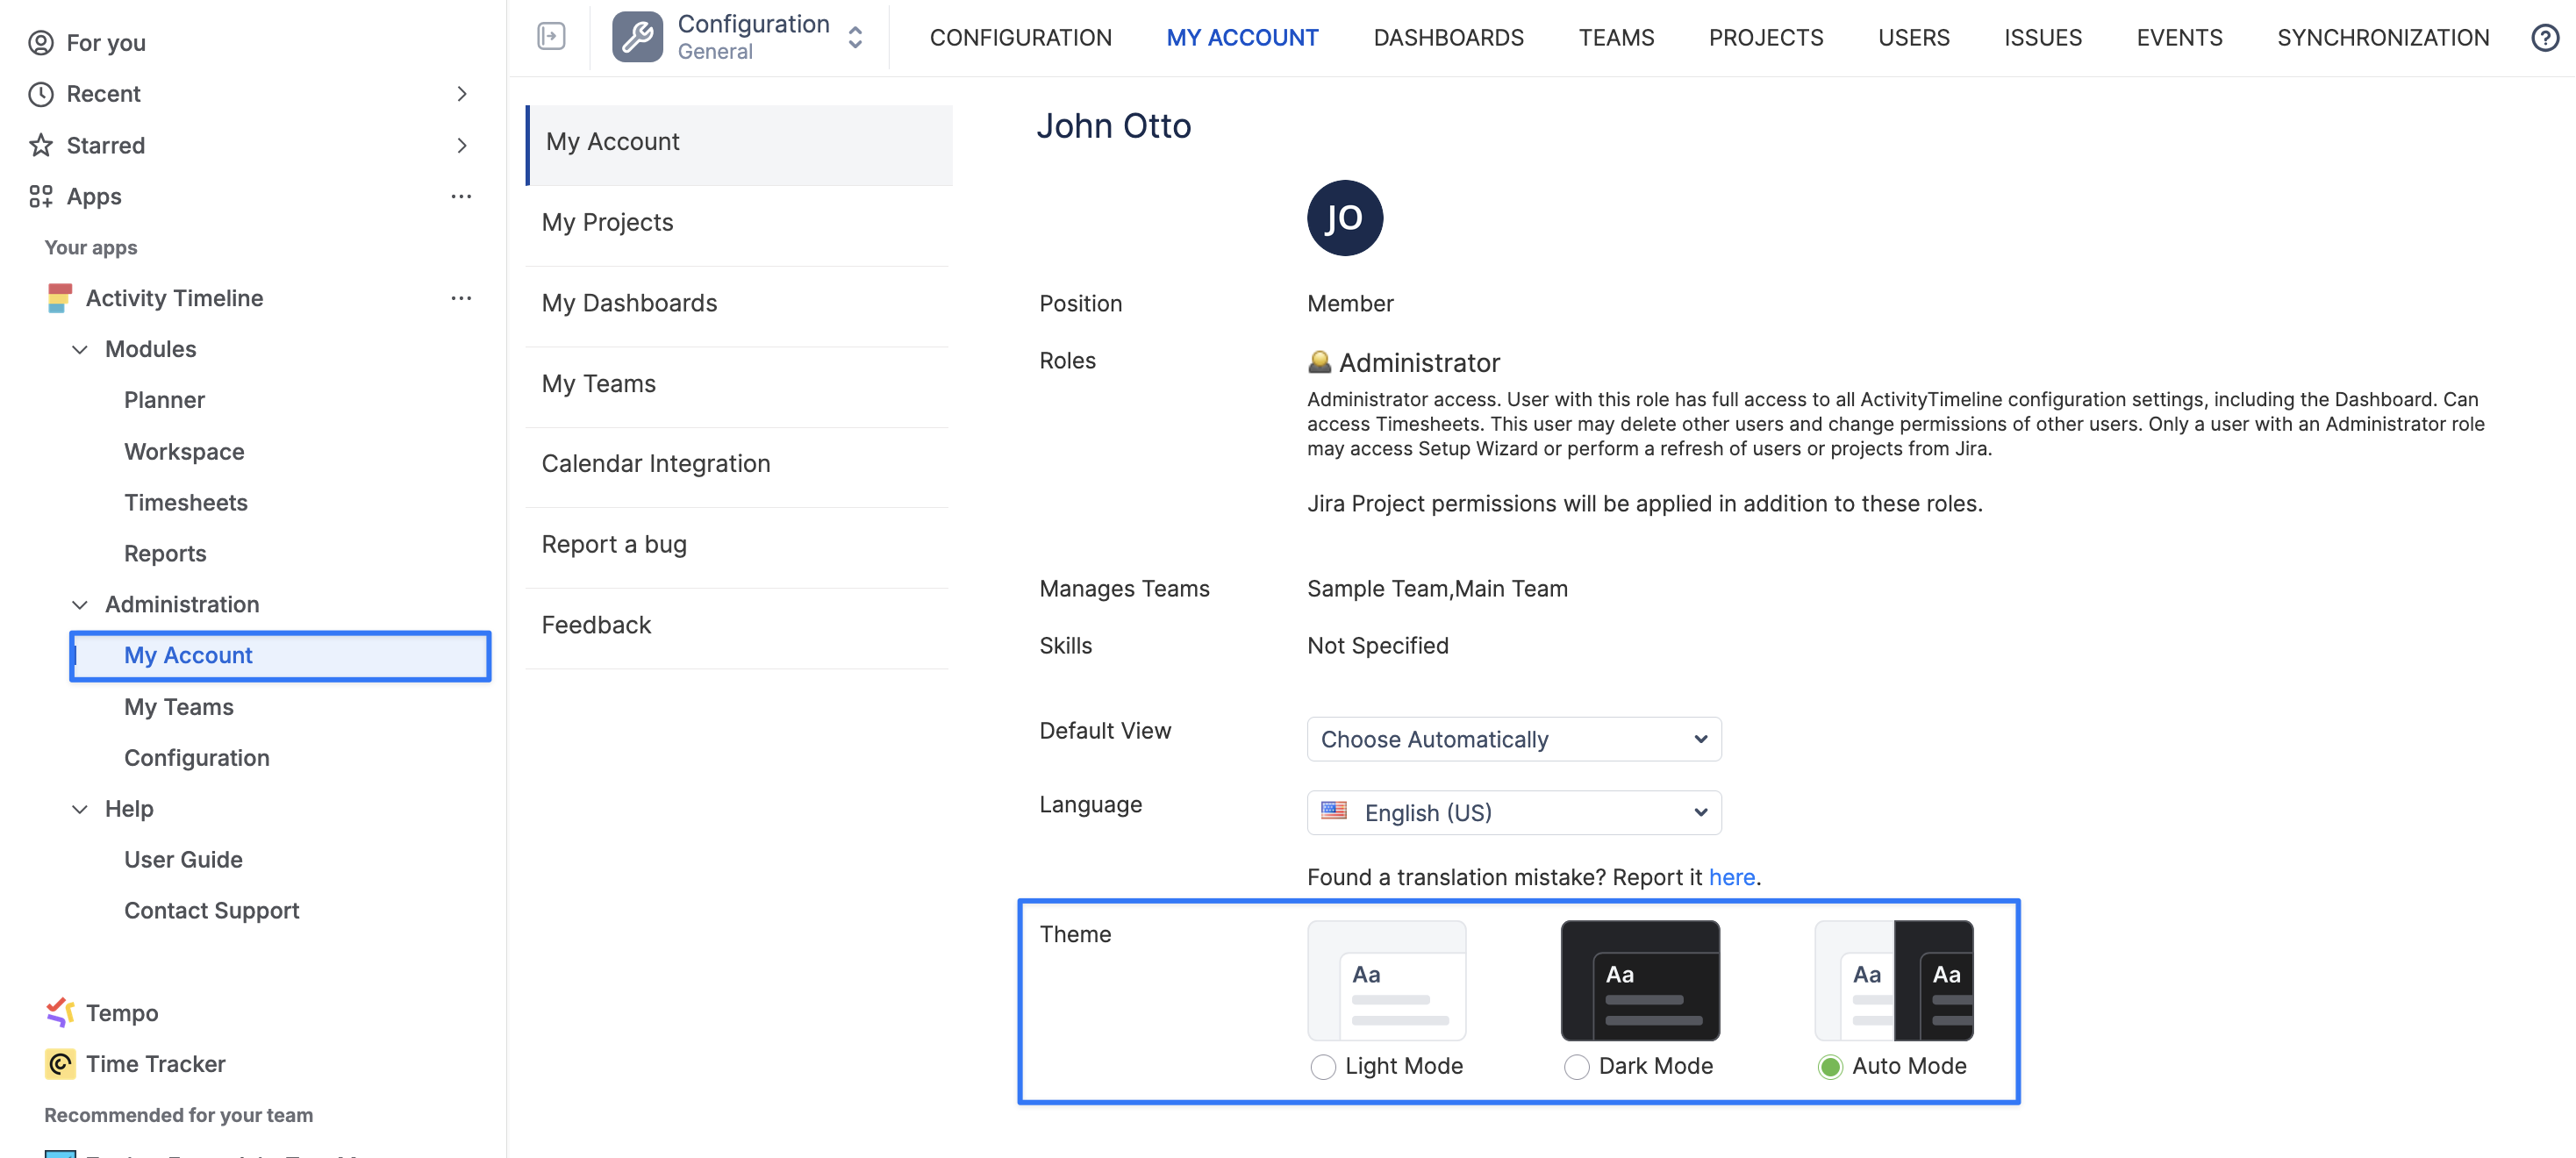The image size is (2576, 1158).
Task: Open the Apps more options ellipsis
Action: pos(461,196)
